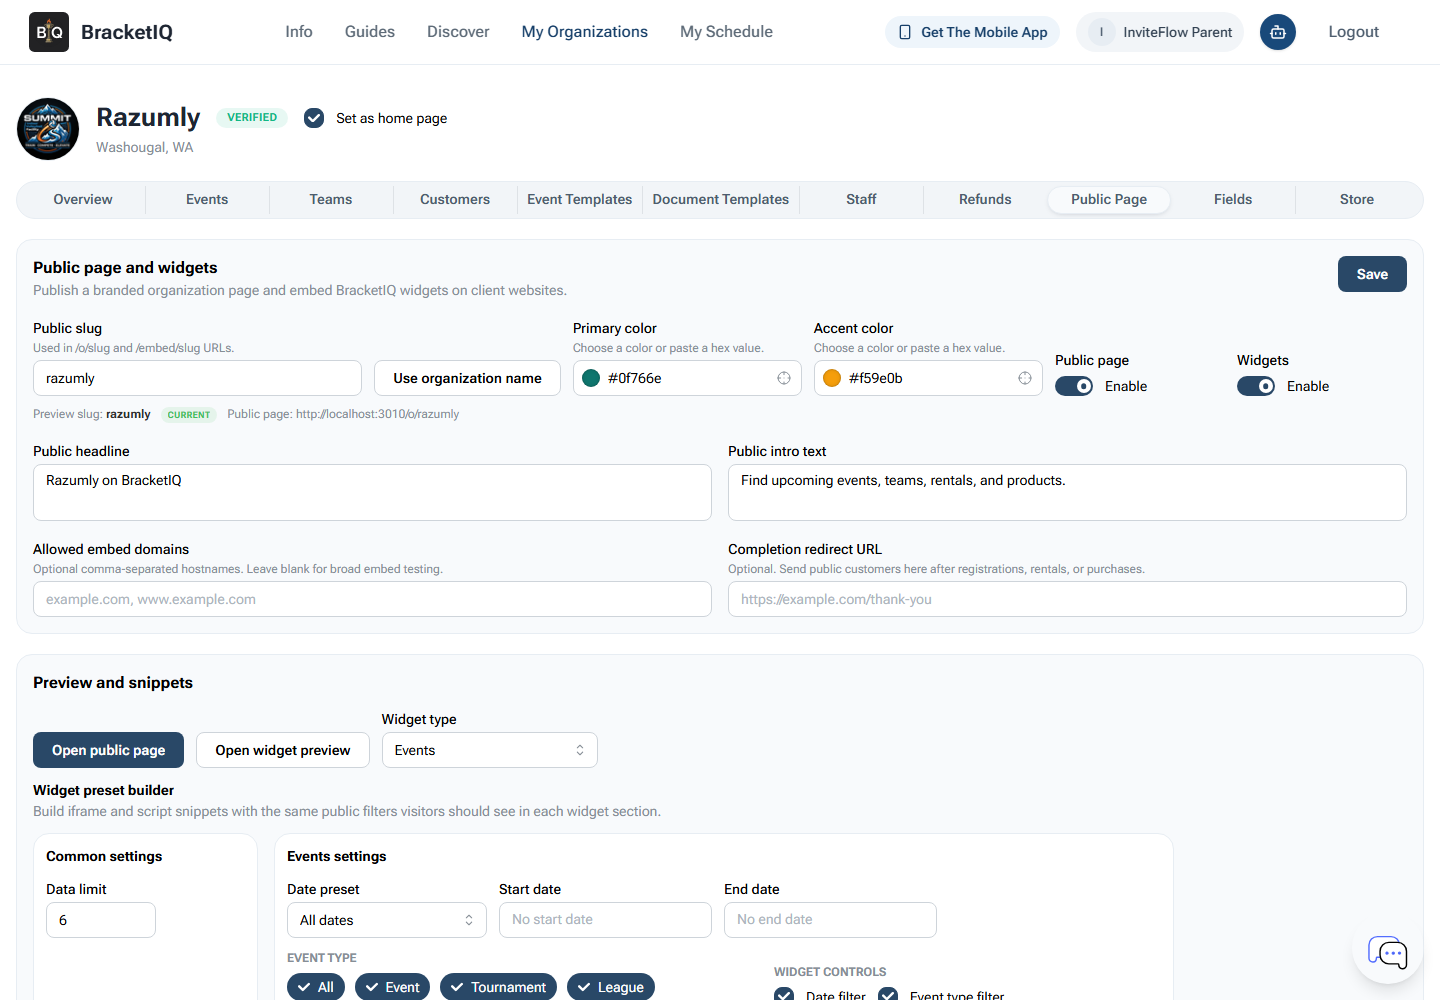Click the End date field
The width and height of the screenshot is (1440, 1000).
tap(830, 920)
